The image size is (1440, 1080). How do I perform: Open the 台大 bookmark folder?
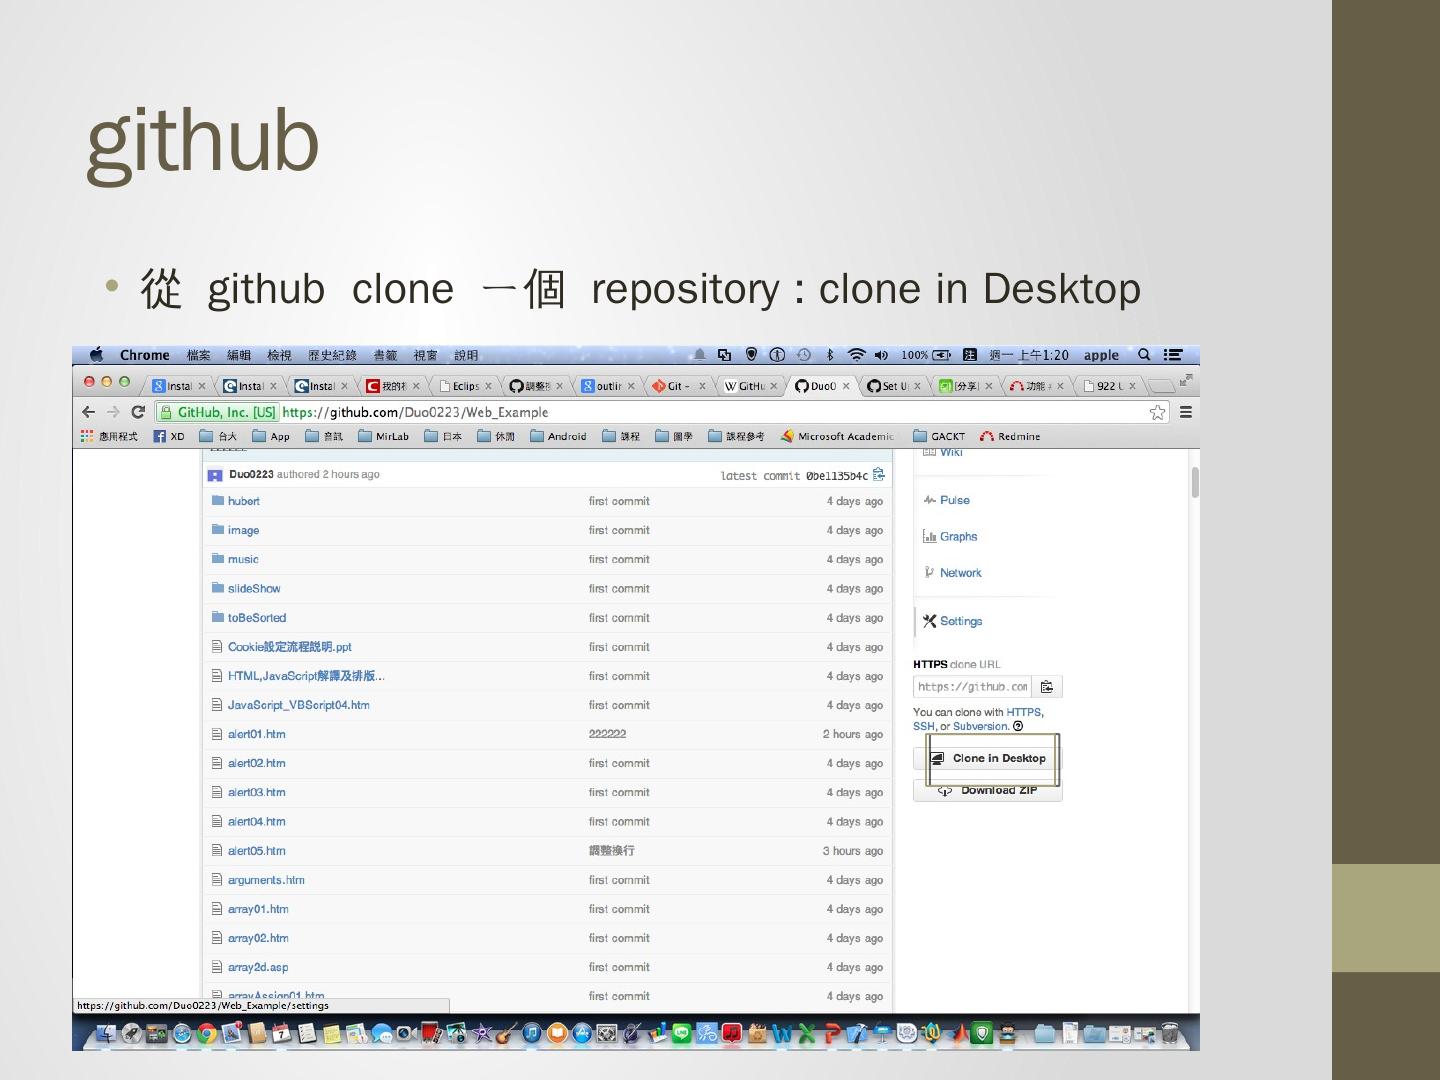pos(218,436)
